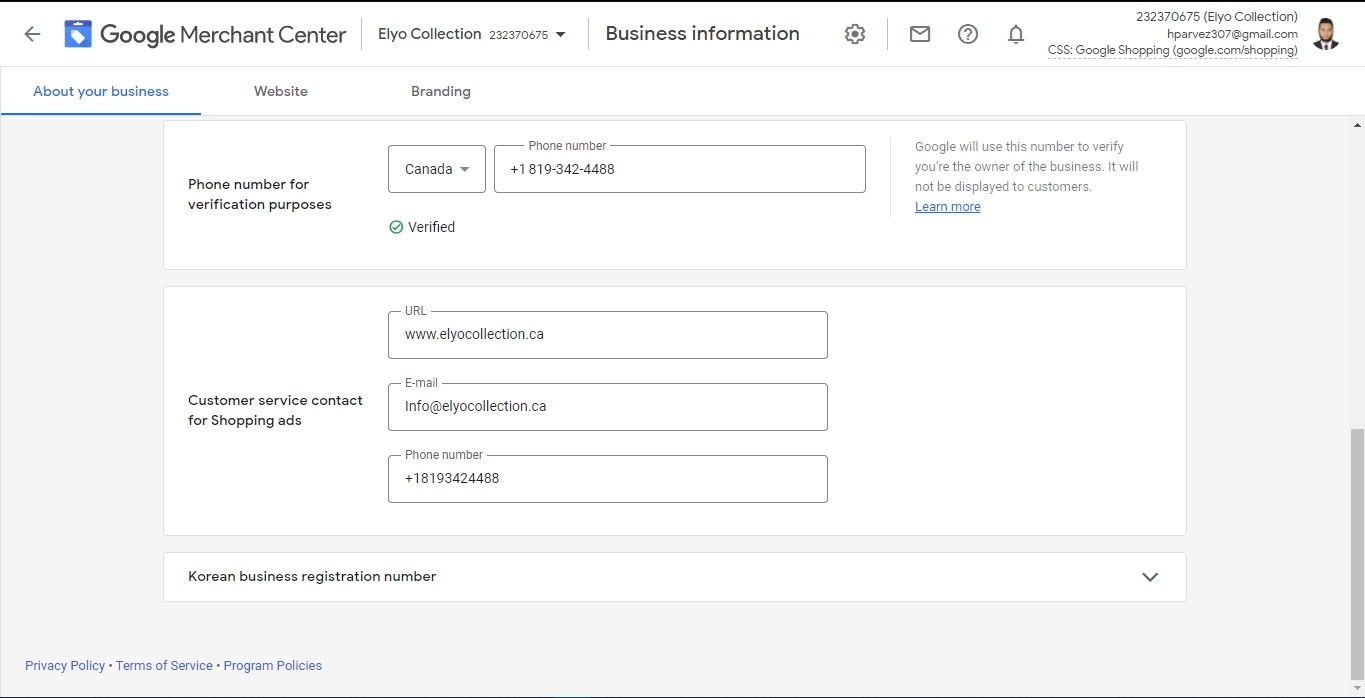Open the Terms of Service link
The width and height of the screenshot is (1365, 698).
point(164,666)
